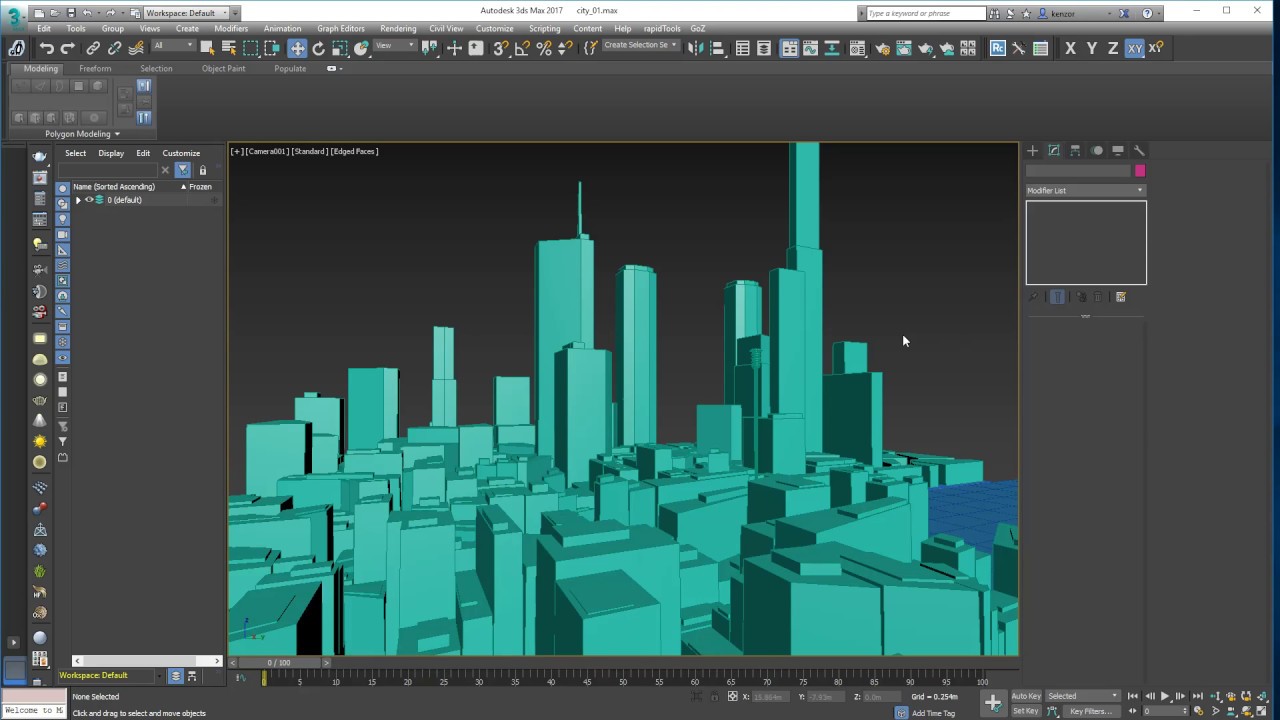Toggle visibility eye of 0 (default) layer
This screenshot has width=1280, height=720.
pyautogui.click(x=88, y=200)
